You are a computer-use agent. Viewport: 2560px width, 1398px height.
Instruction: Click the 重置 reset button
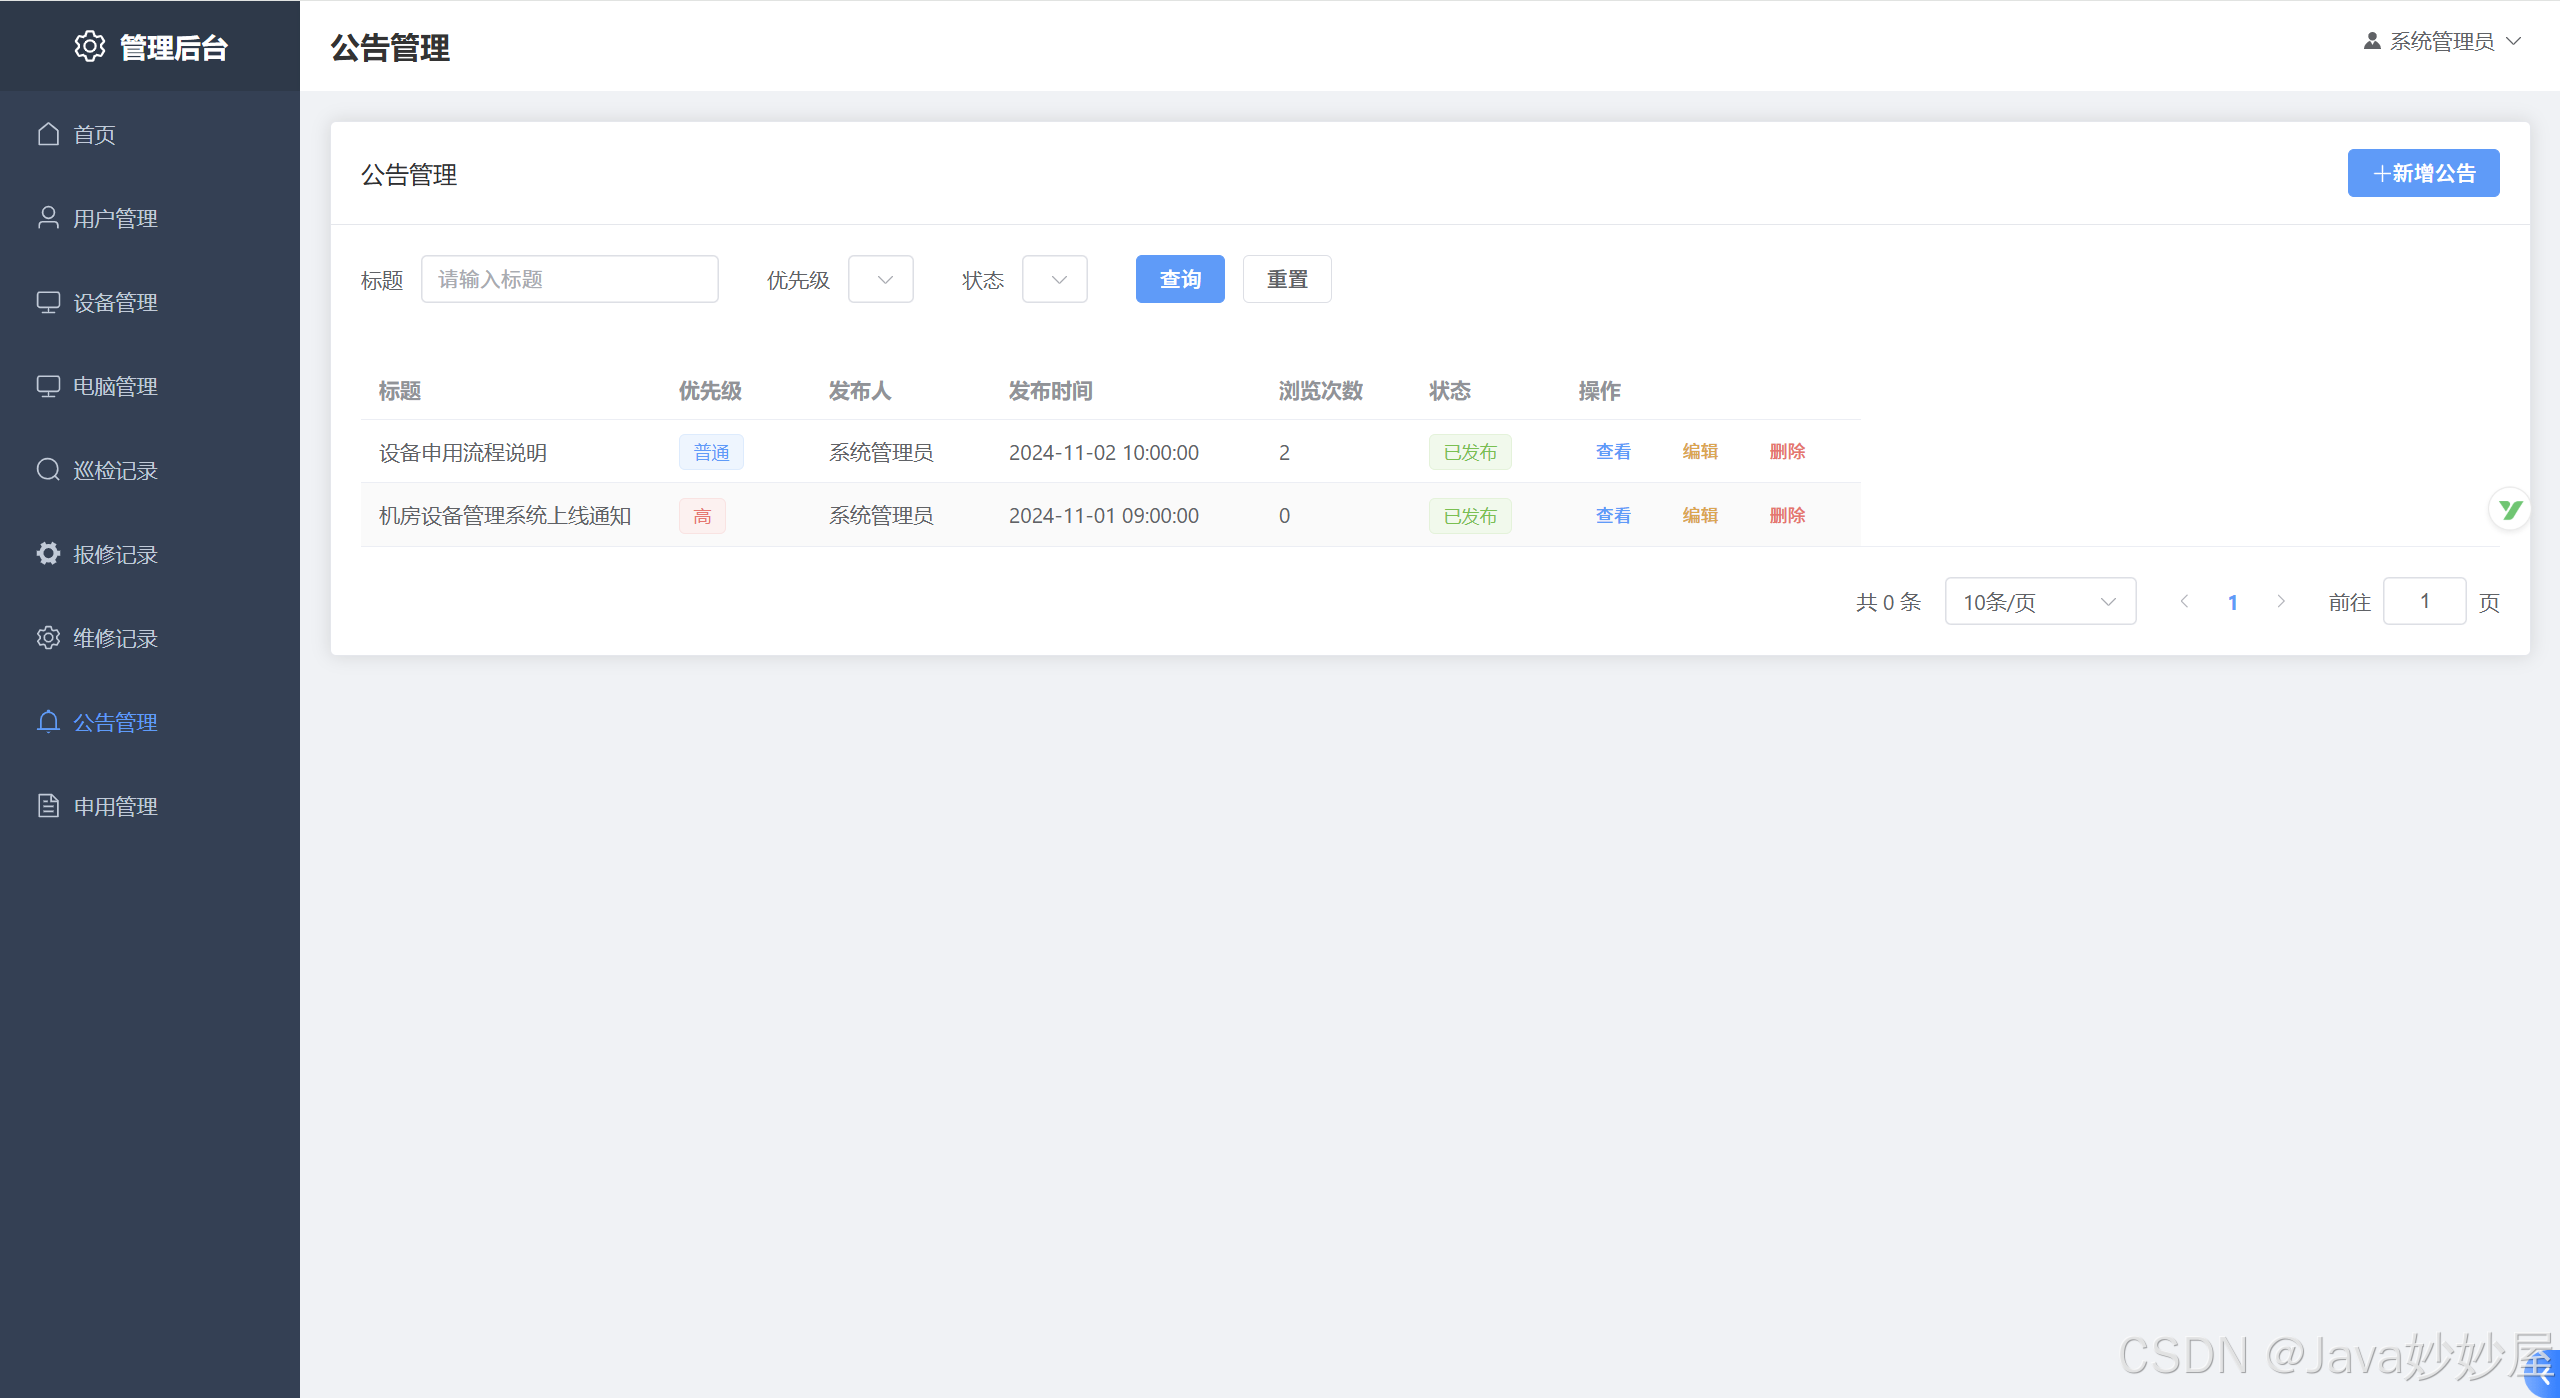(x=1287, y=279)
